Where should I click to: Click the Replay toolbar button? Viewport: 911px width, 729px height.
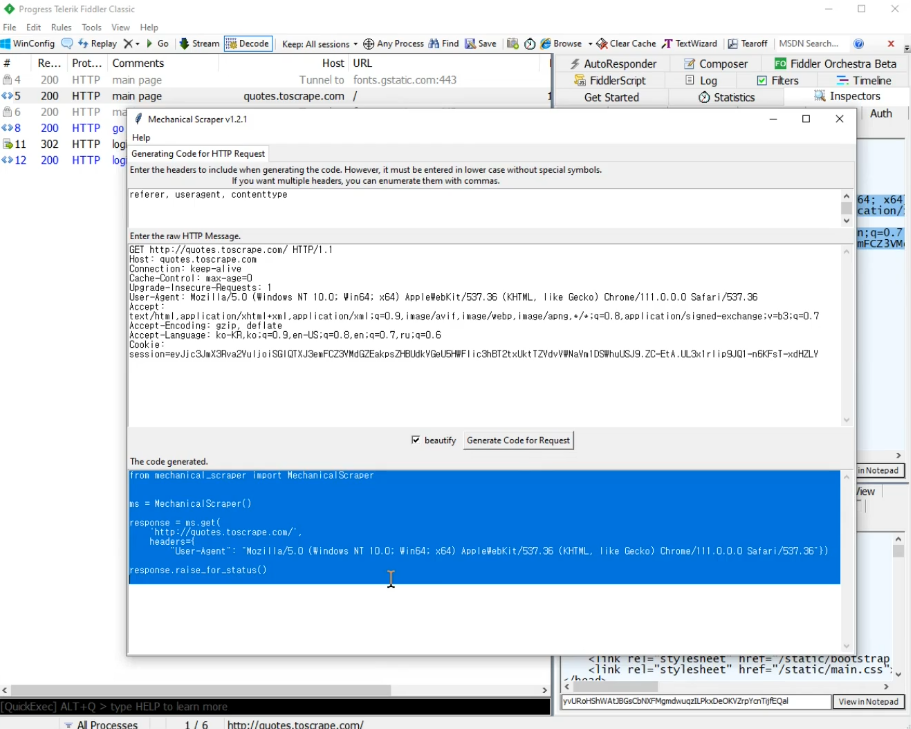(97, 44)
